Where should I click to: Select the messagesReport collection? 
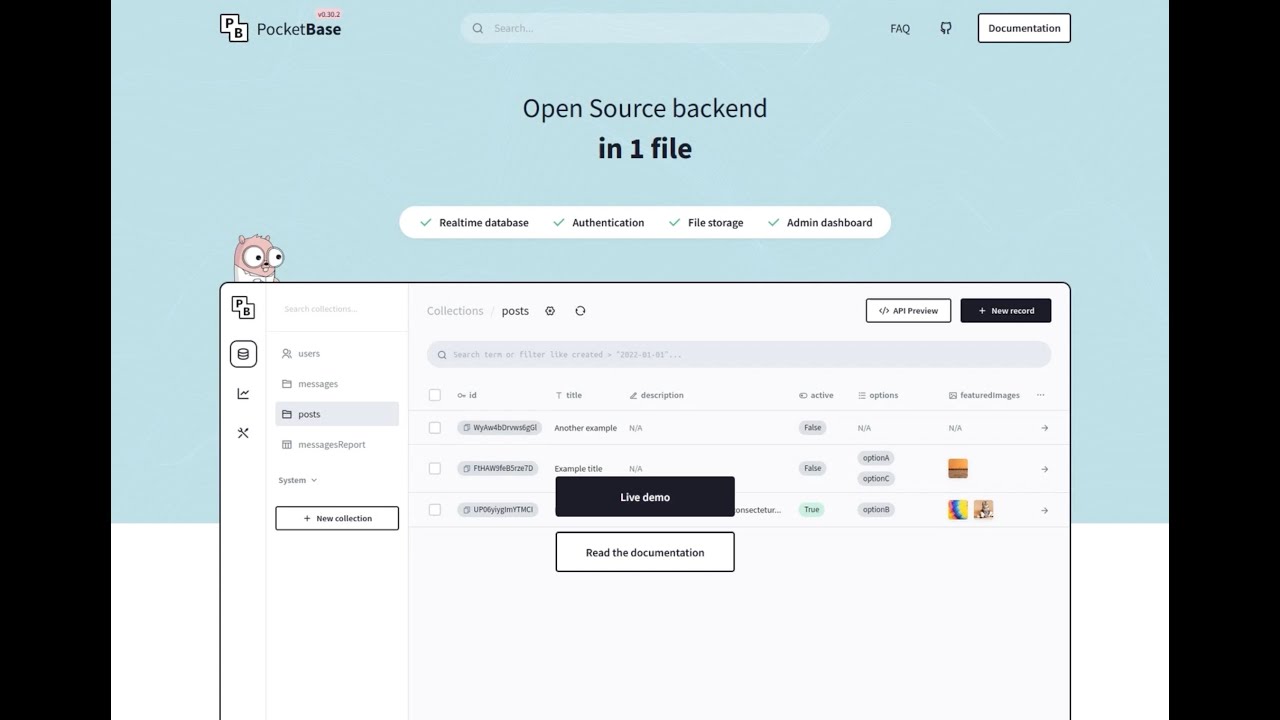[337, 445]
